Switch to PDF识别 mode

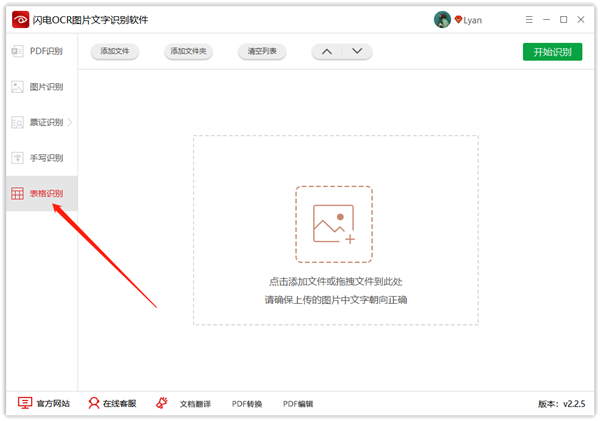[x=42, y=51]
